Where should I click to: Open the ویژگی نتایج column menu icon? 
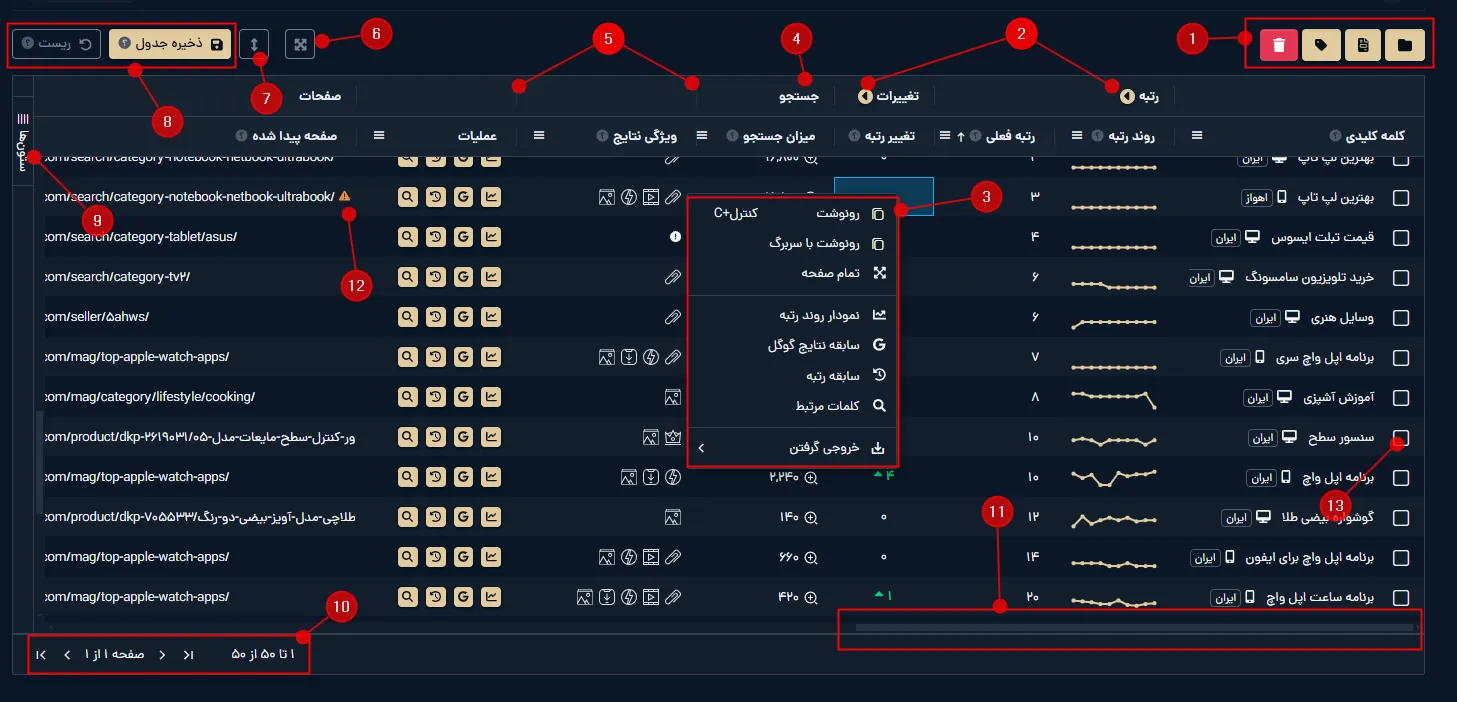pos(539,136)
